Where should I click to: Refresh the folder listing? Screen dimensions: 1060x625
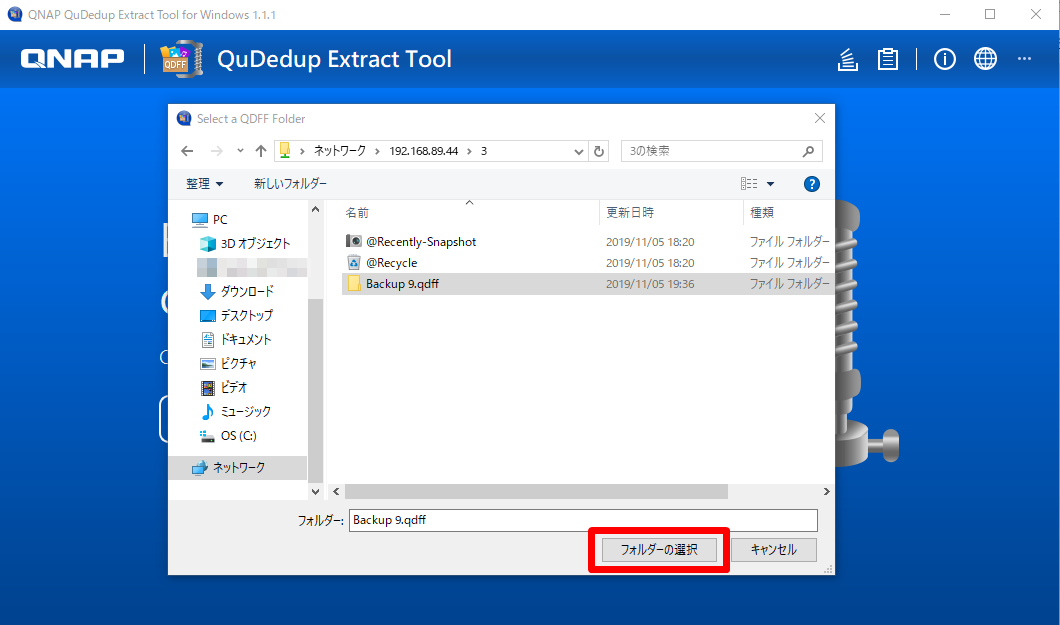(x=598, y=151)
